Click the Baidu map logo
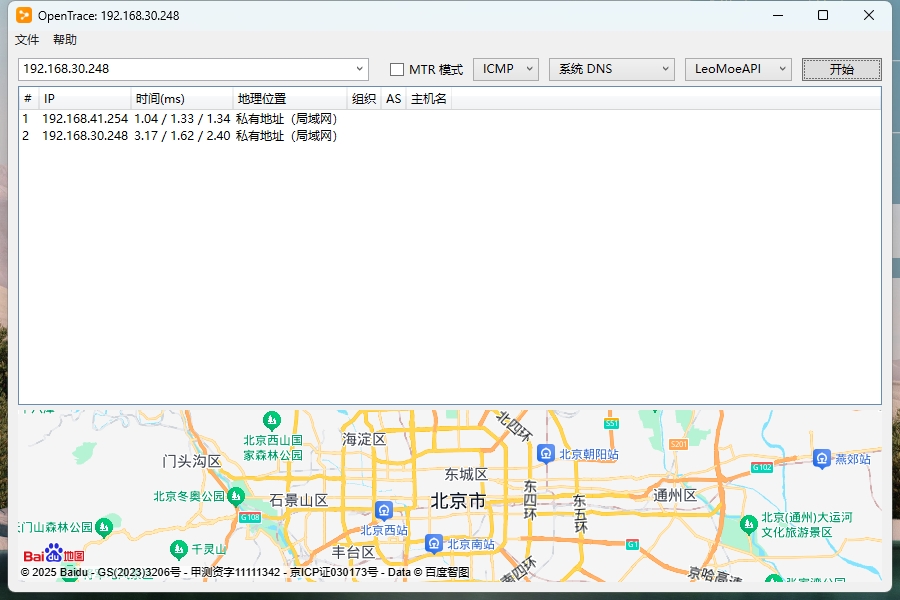The width and height of the screenshot is (900, 600). point(54,555)
